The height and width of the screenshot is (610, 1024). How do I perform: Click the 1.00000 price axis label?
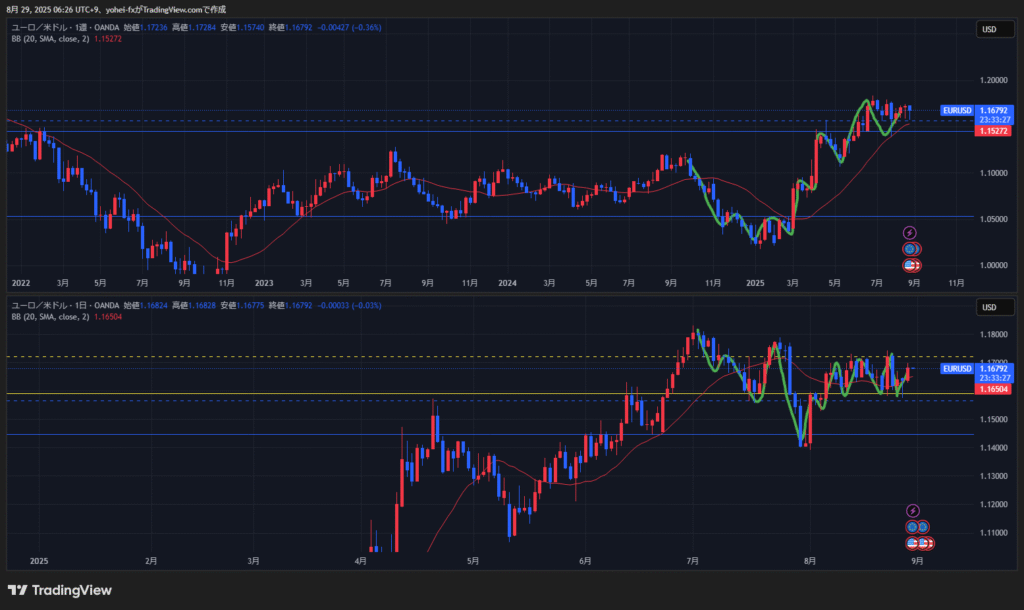(993, 266)
